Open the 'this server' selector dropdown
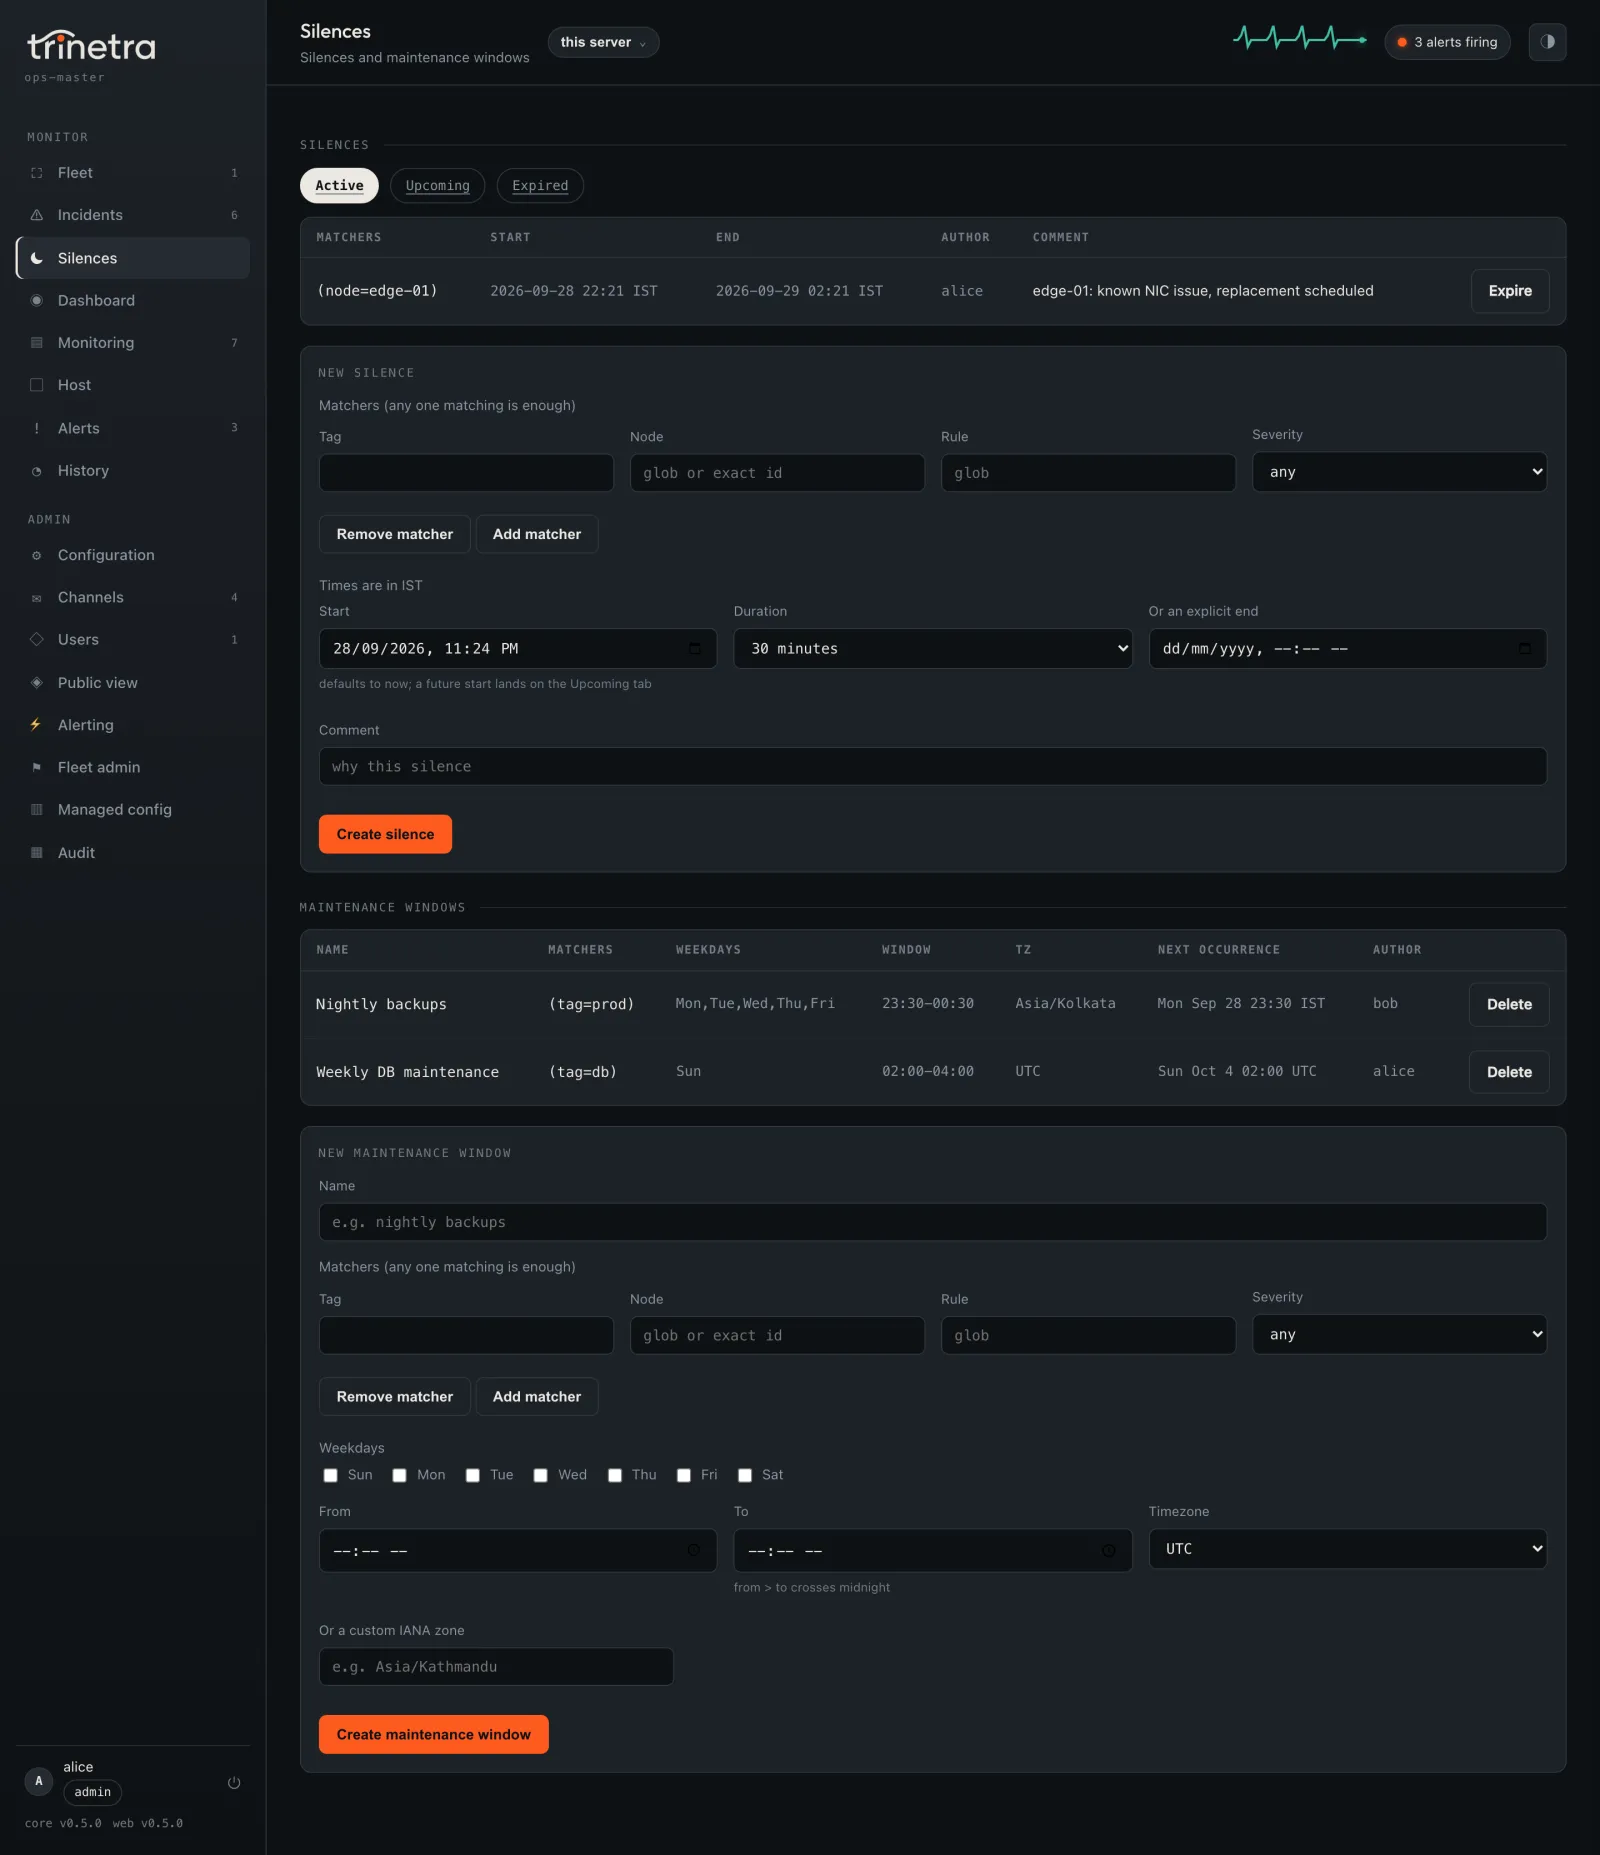 tap(603, 42)
